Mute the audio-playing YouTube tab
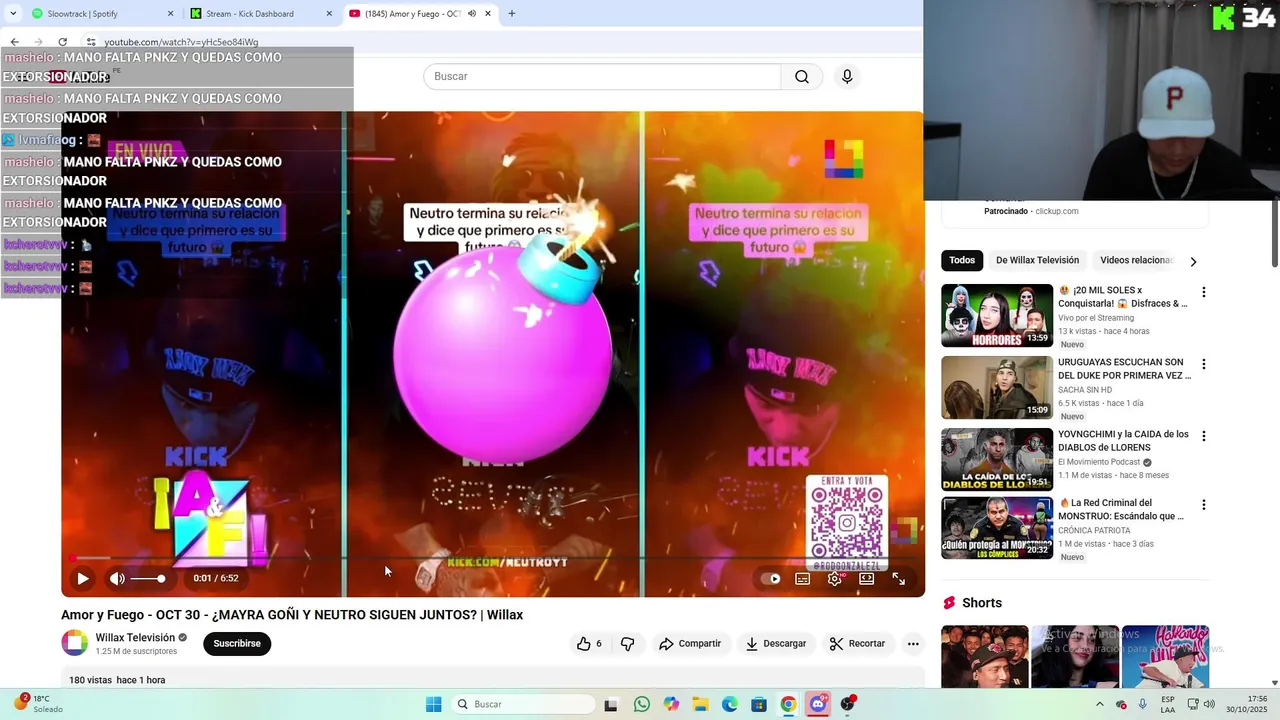The height and width of the screenshot is (720, 1280). coord(472,14)
